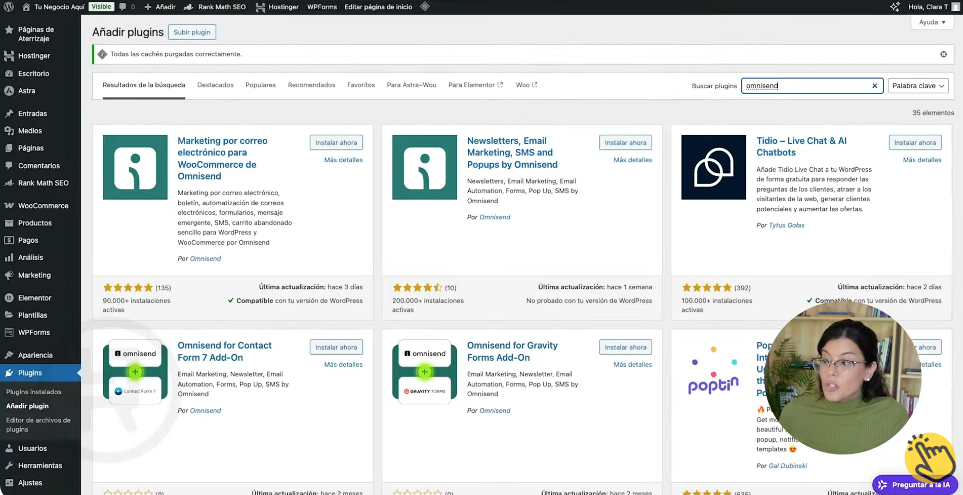This screenshot has width=963, height=495.
Task: Open the WordPress logo menu
Action: (9, 7)
